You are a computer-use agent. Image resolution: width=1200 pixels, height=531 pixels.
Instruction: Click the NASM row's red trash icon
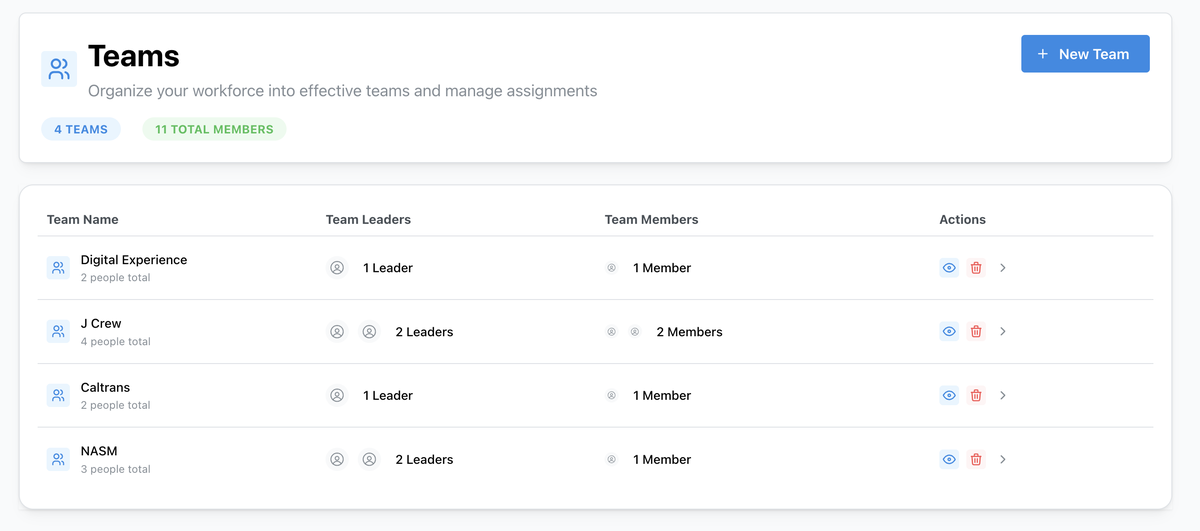point(976,460)
